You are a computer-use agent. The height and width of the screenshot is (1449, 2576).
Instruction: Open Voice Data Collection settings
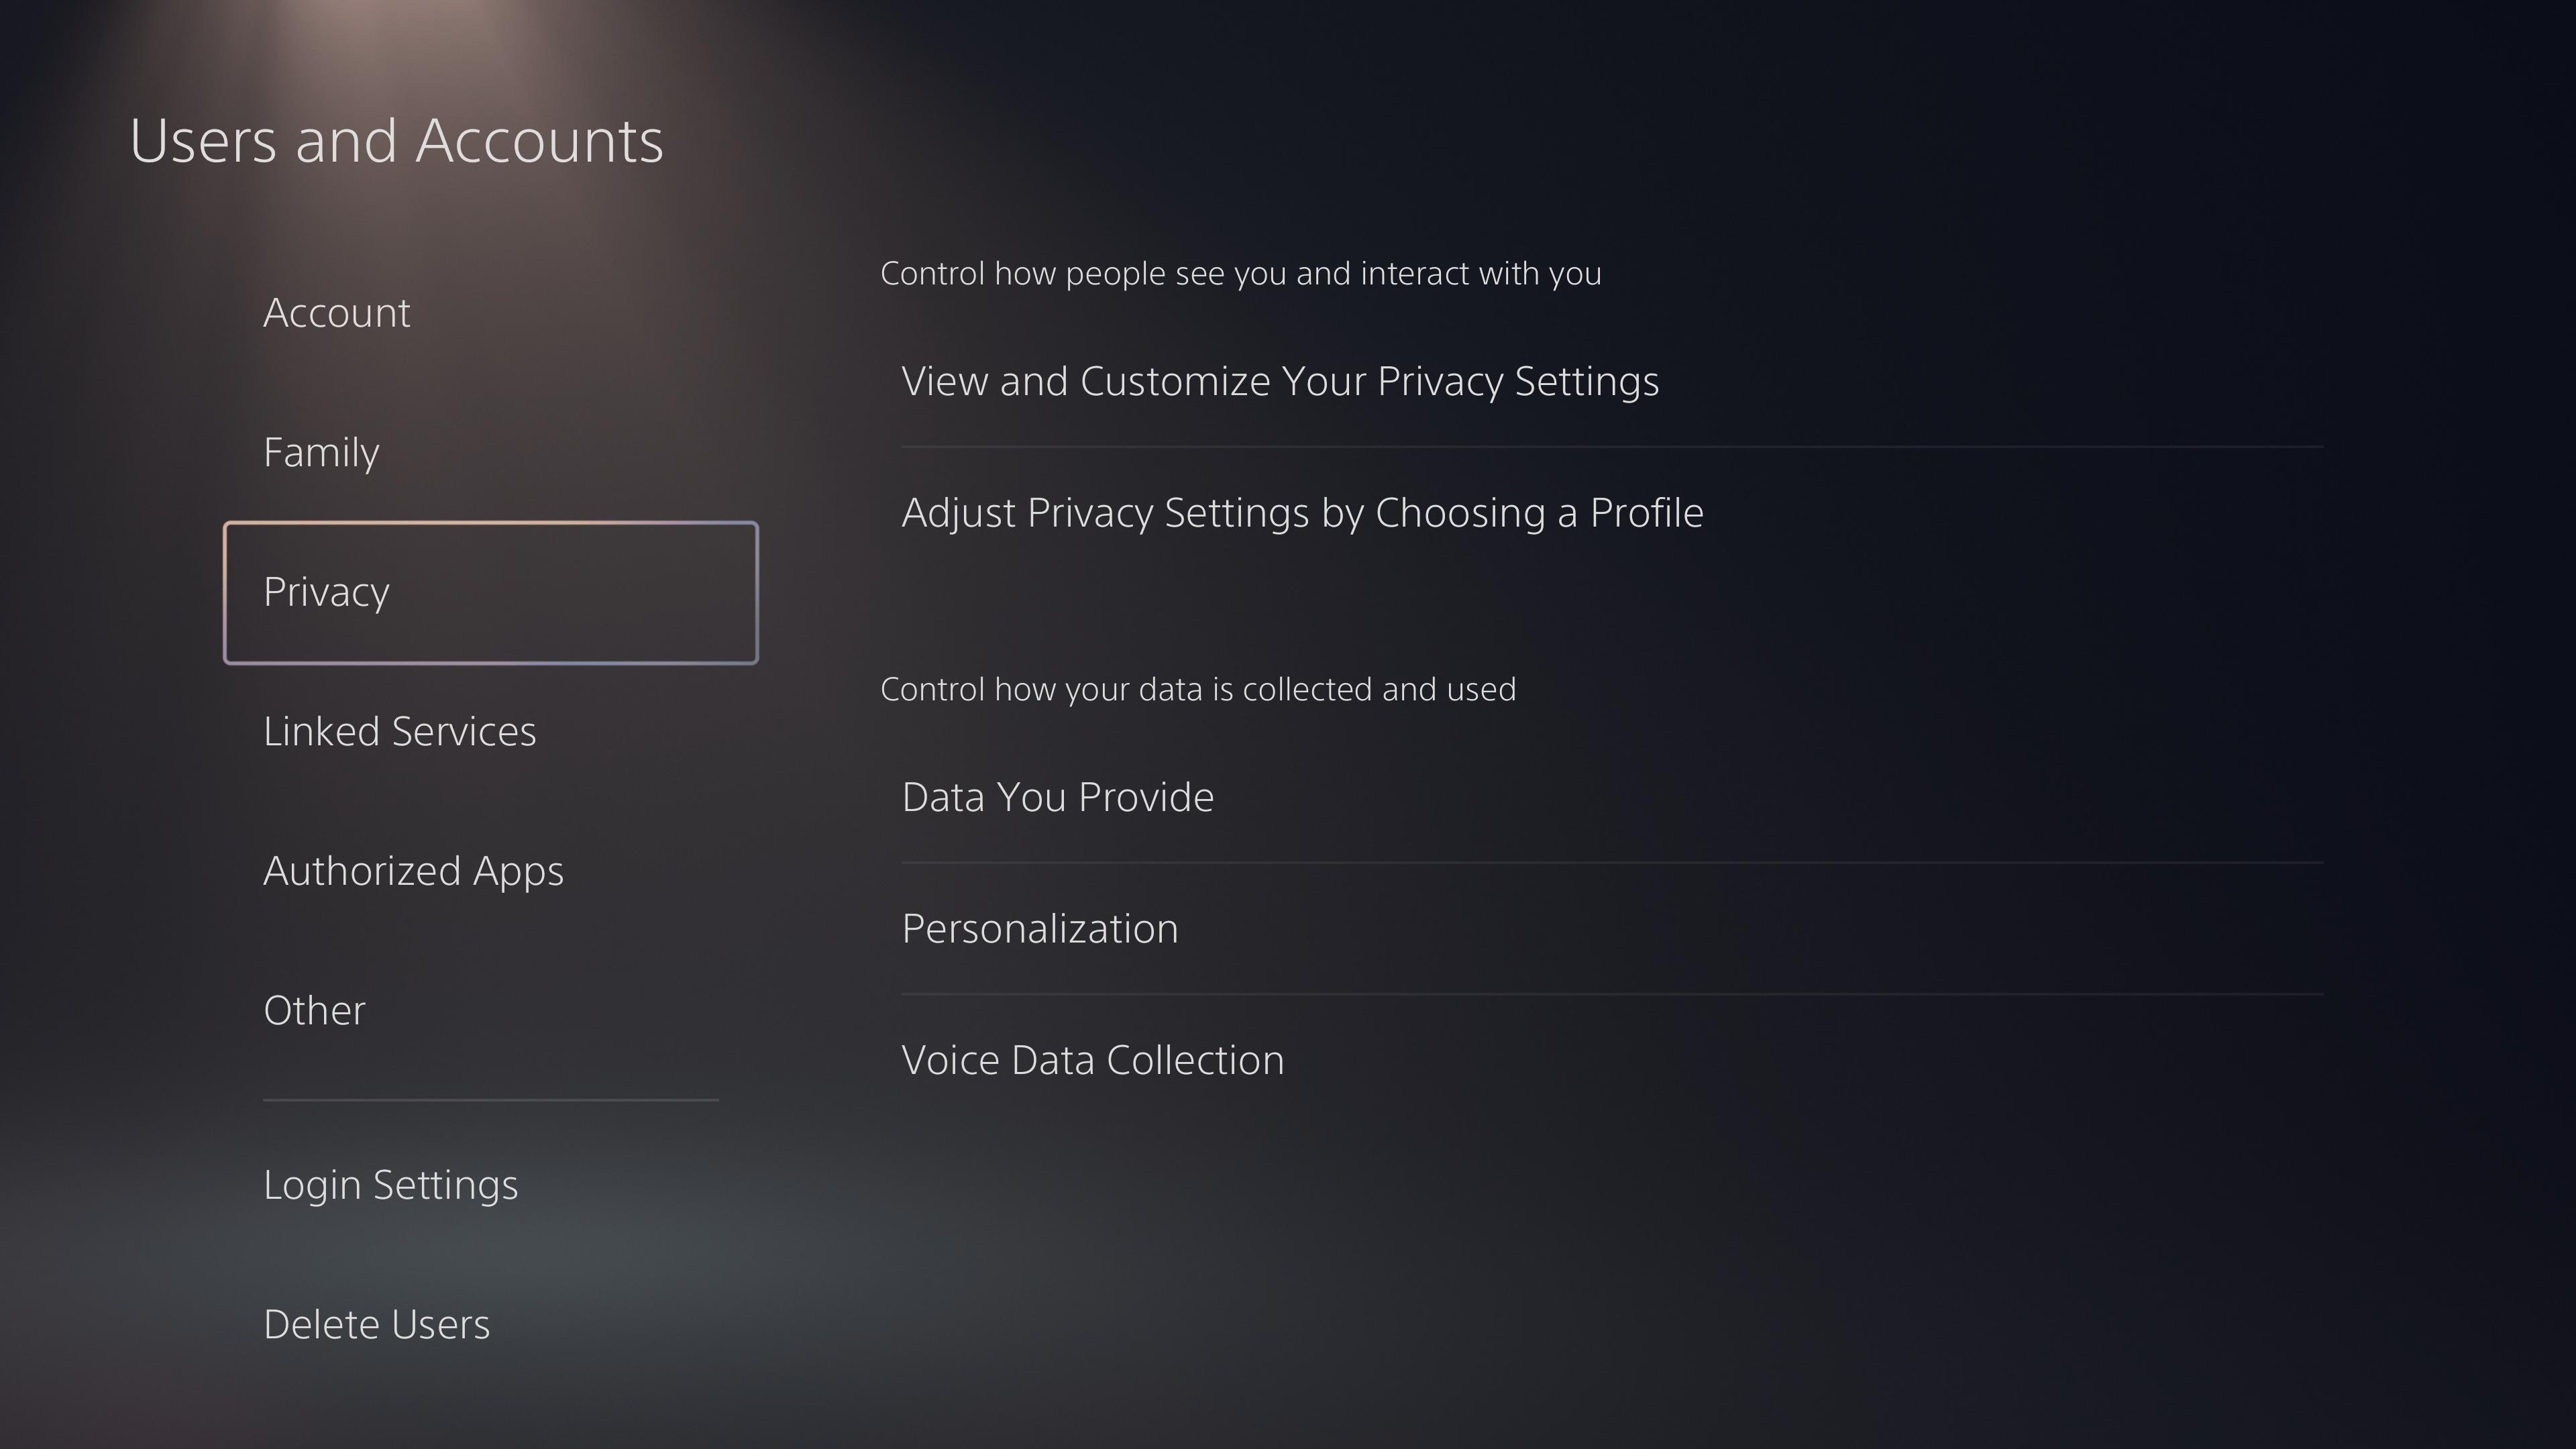(x=1092, y=1060)
